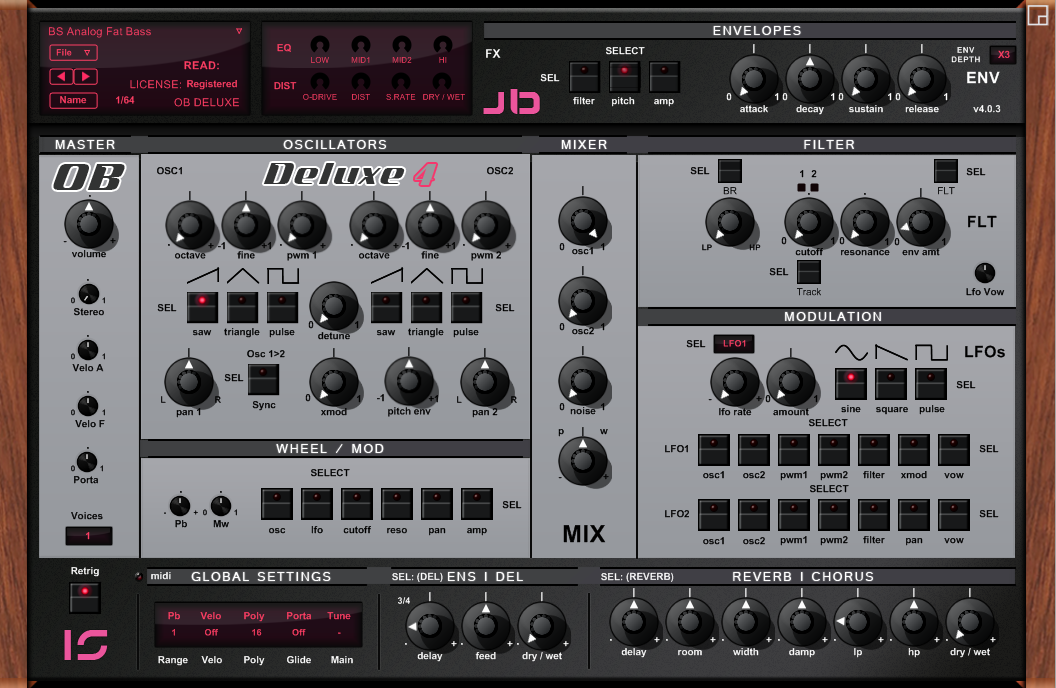Click the envelope attack knob
This screenshot has width=1056, height=688.
pos(754,79)
